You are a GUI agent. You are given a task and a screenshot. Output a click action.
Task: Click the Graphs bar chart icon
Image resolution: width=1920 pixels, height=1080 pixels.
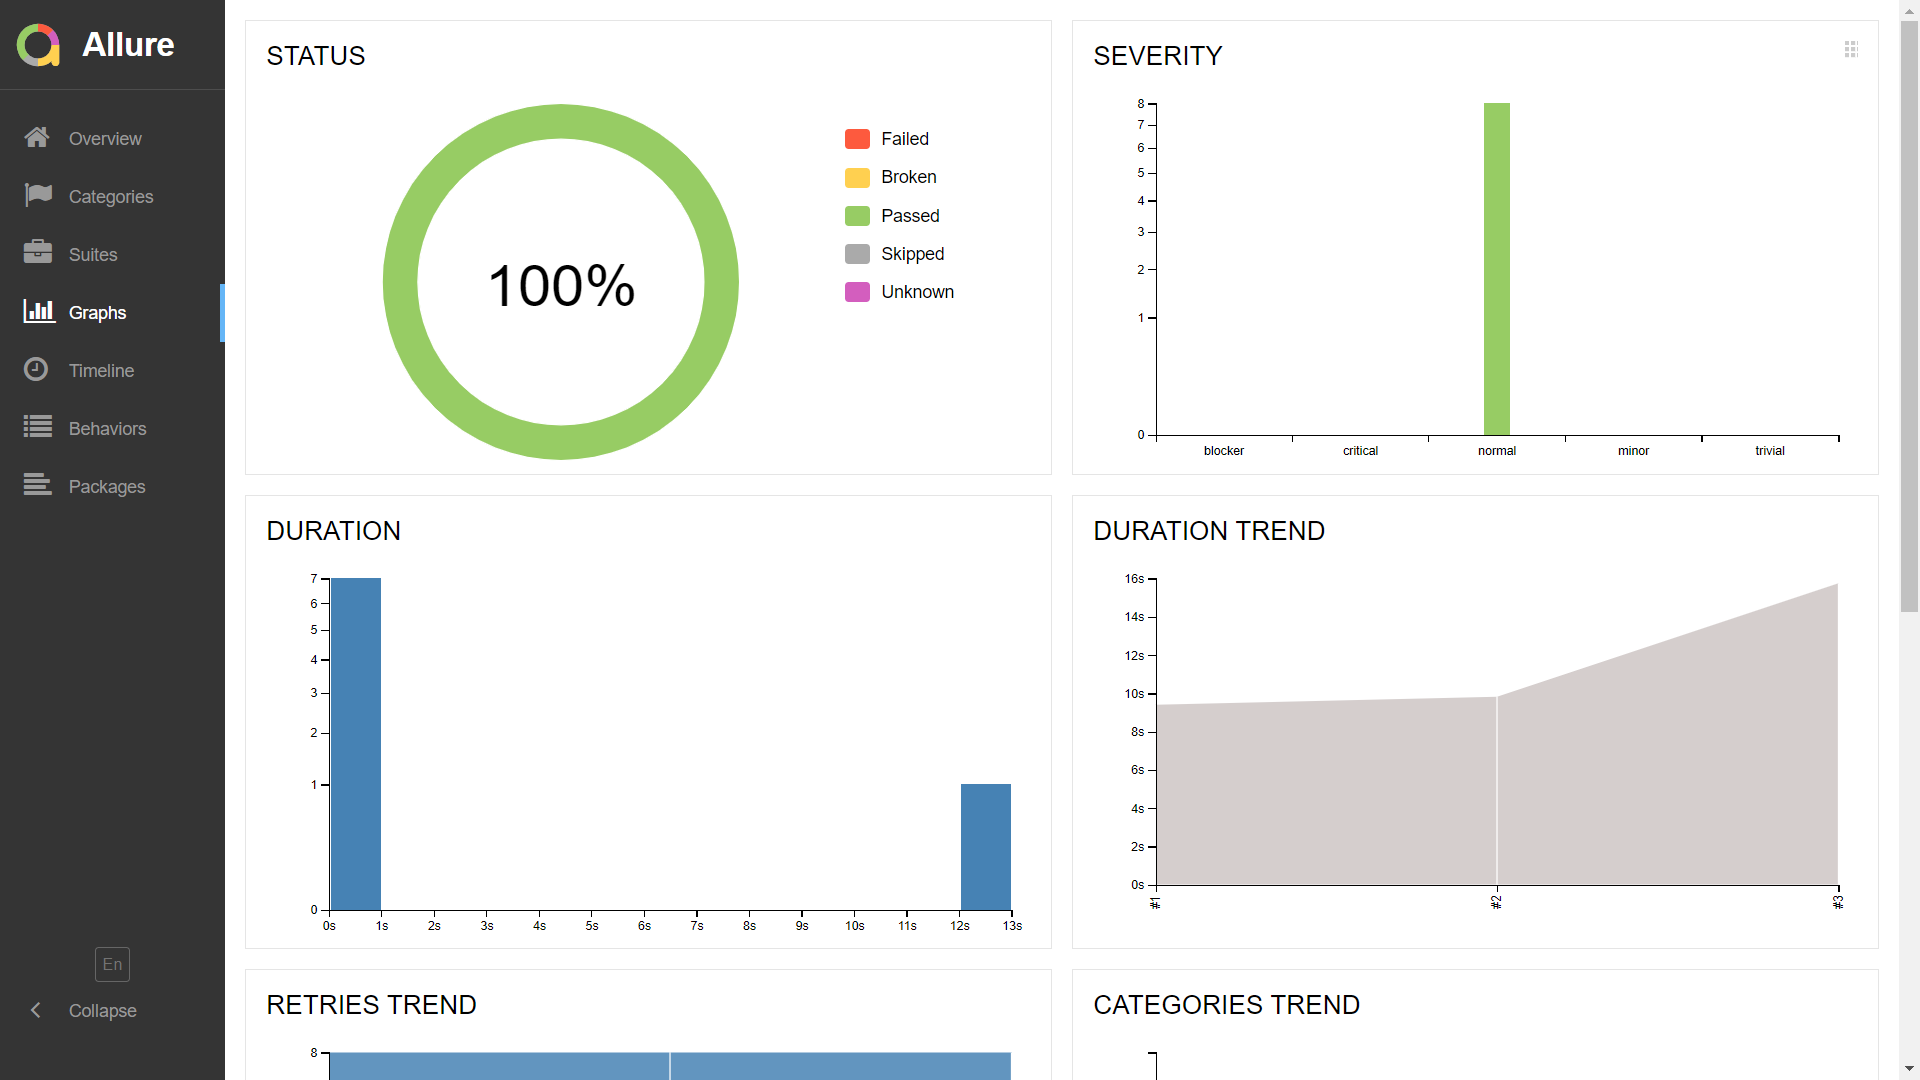pyautogui.click(x=39, y=311)
